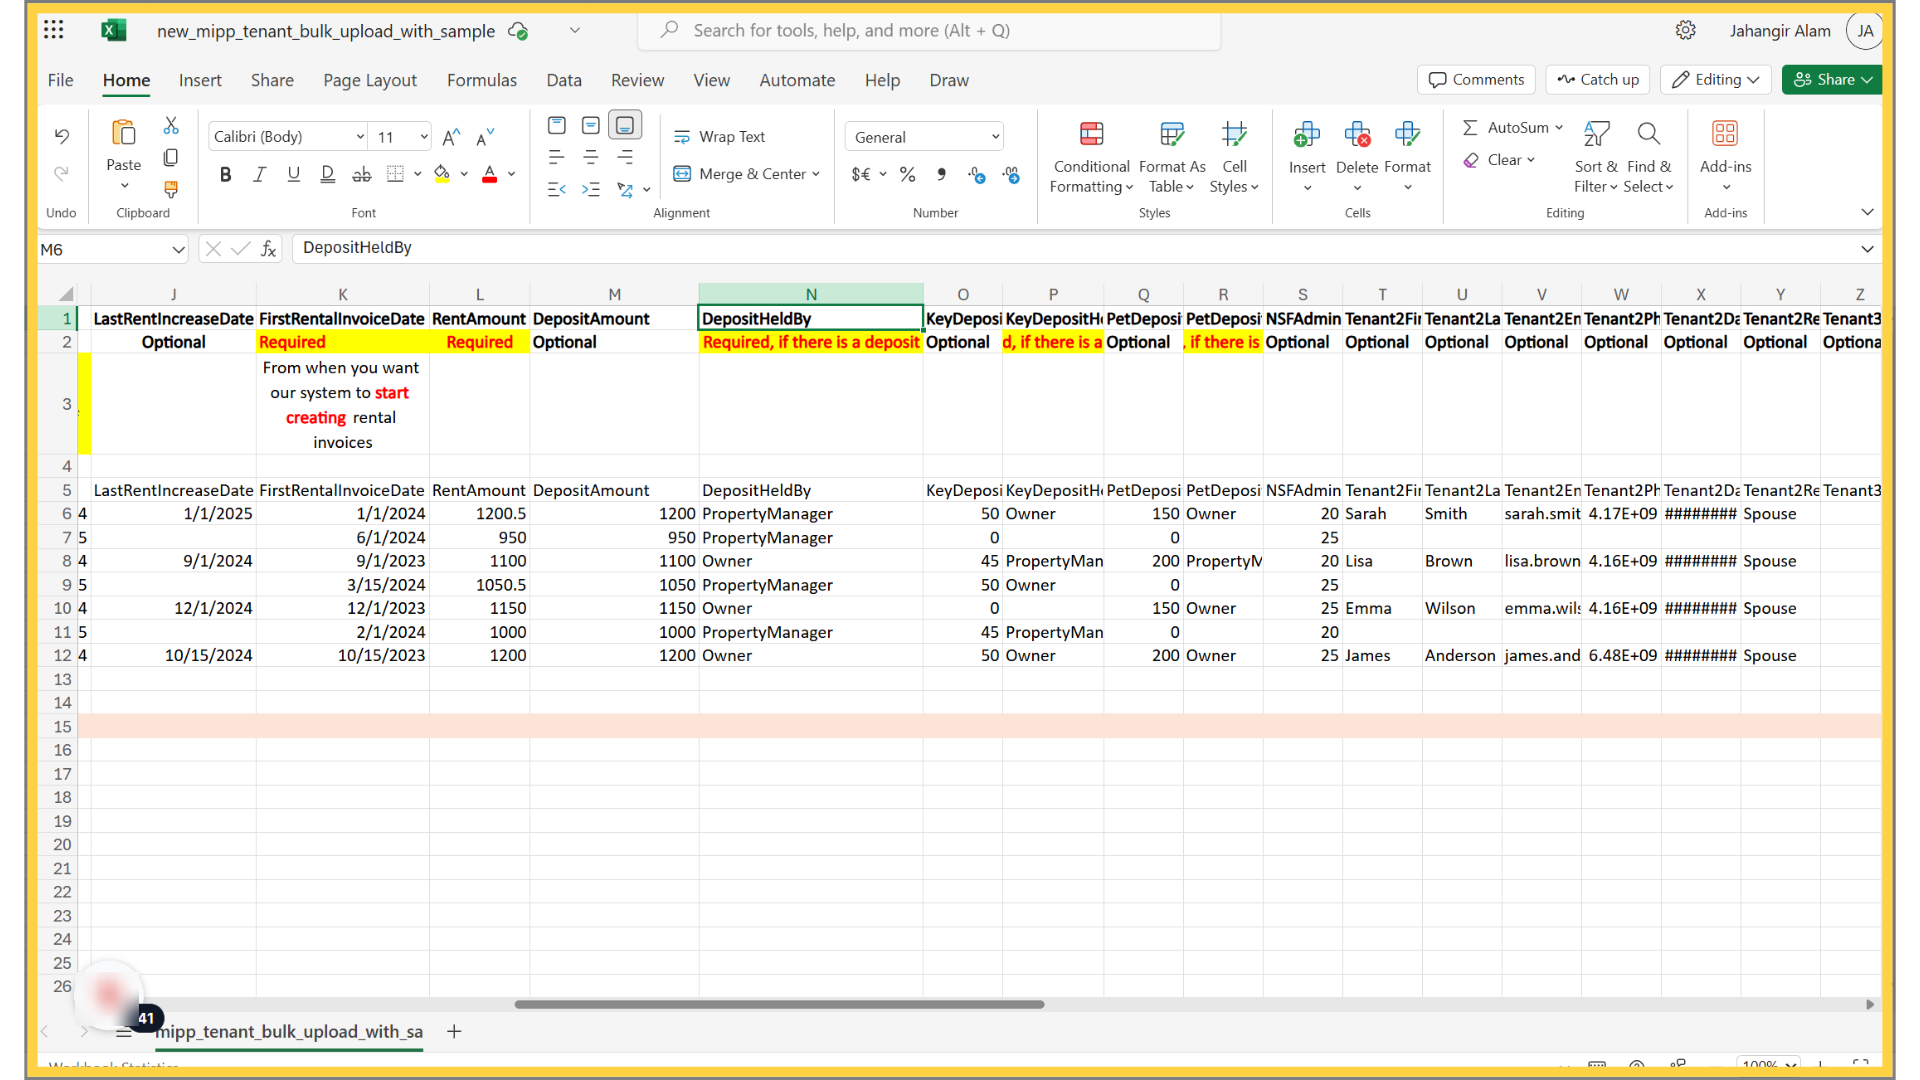Open settings gear icon
The height and width of the screenshot is (1080, 1920).
tap(1686, 30)
